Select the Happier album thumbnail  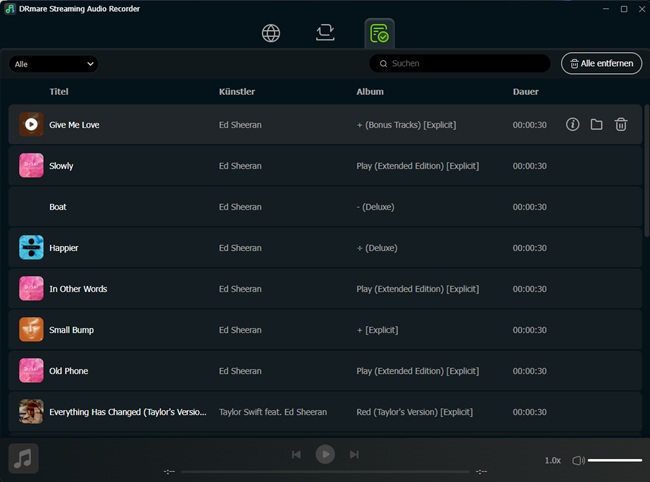click(31, 247)
